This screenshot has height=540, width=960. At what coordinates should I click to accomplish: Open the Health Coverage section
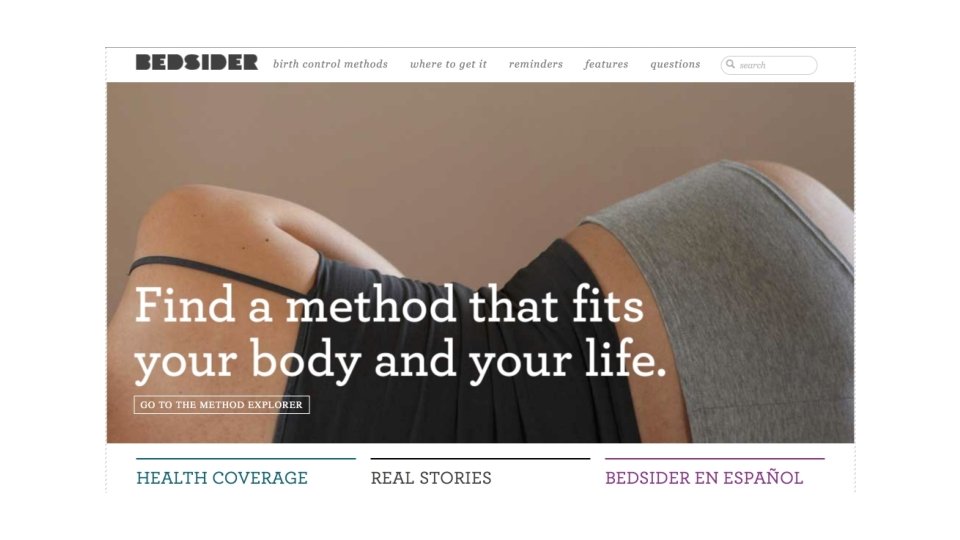222,478
